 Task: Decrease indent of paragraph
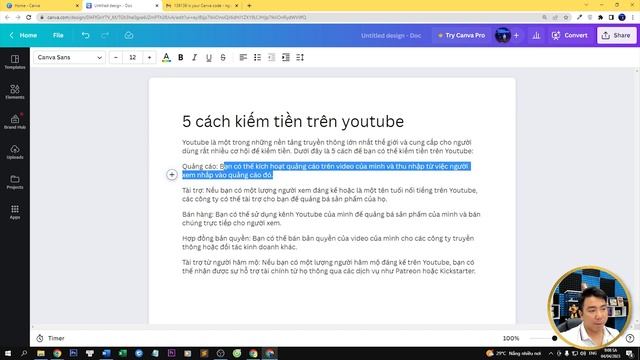[271, 58]
